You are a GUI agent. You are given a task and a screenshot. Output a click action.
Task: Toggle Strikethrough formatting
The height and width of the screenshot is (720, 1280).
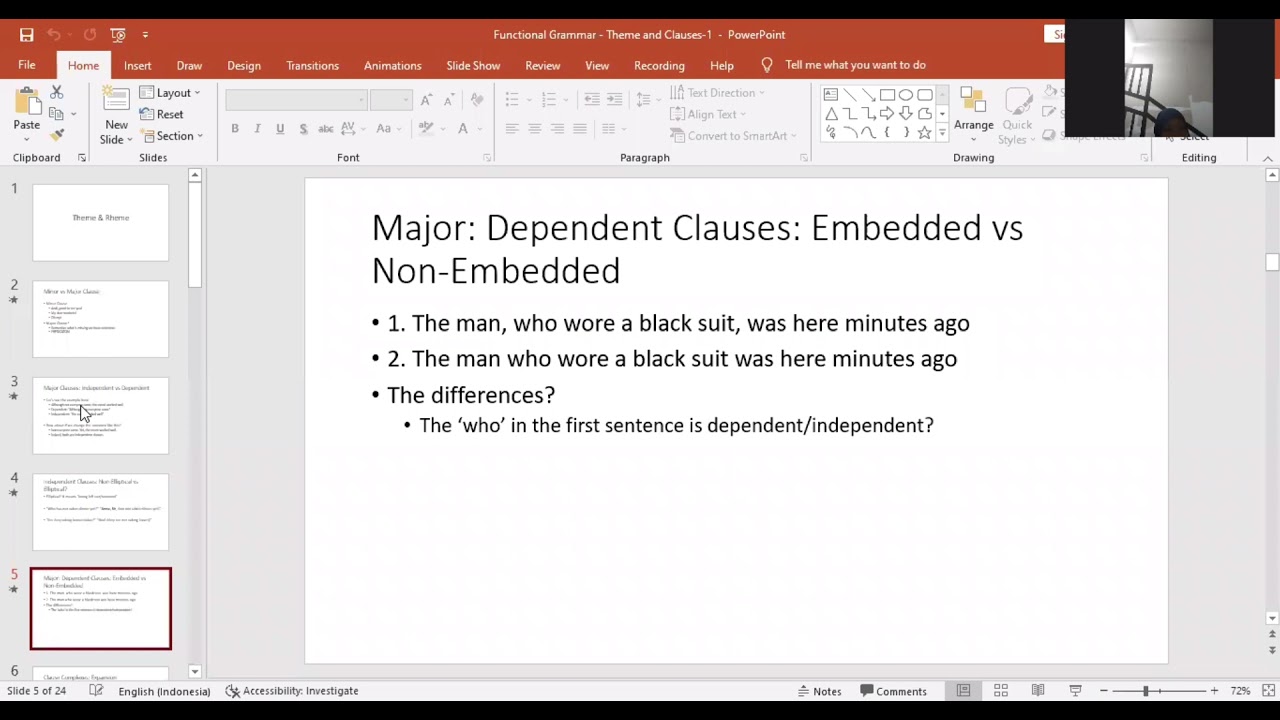point(325,129)
